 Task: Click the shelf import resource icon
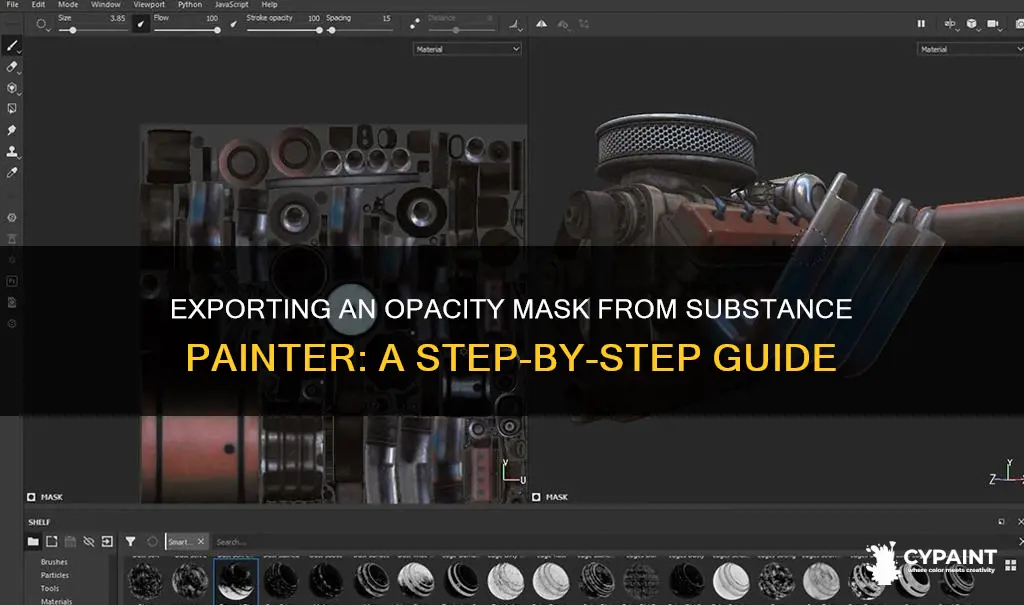[52, 542]
